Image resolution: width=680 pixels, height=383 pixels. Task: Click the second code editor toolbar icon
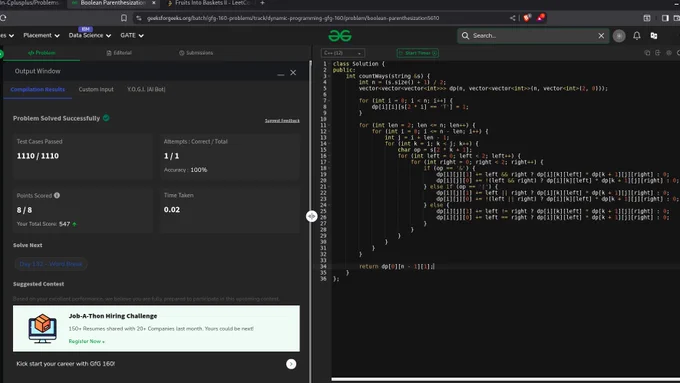click(x=657, y=53)
